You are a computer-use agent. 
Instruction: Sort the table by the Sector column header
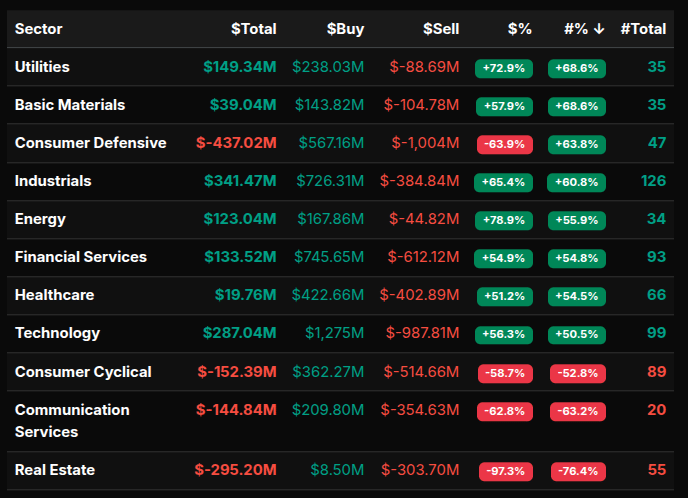[x=39, y=29]
